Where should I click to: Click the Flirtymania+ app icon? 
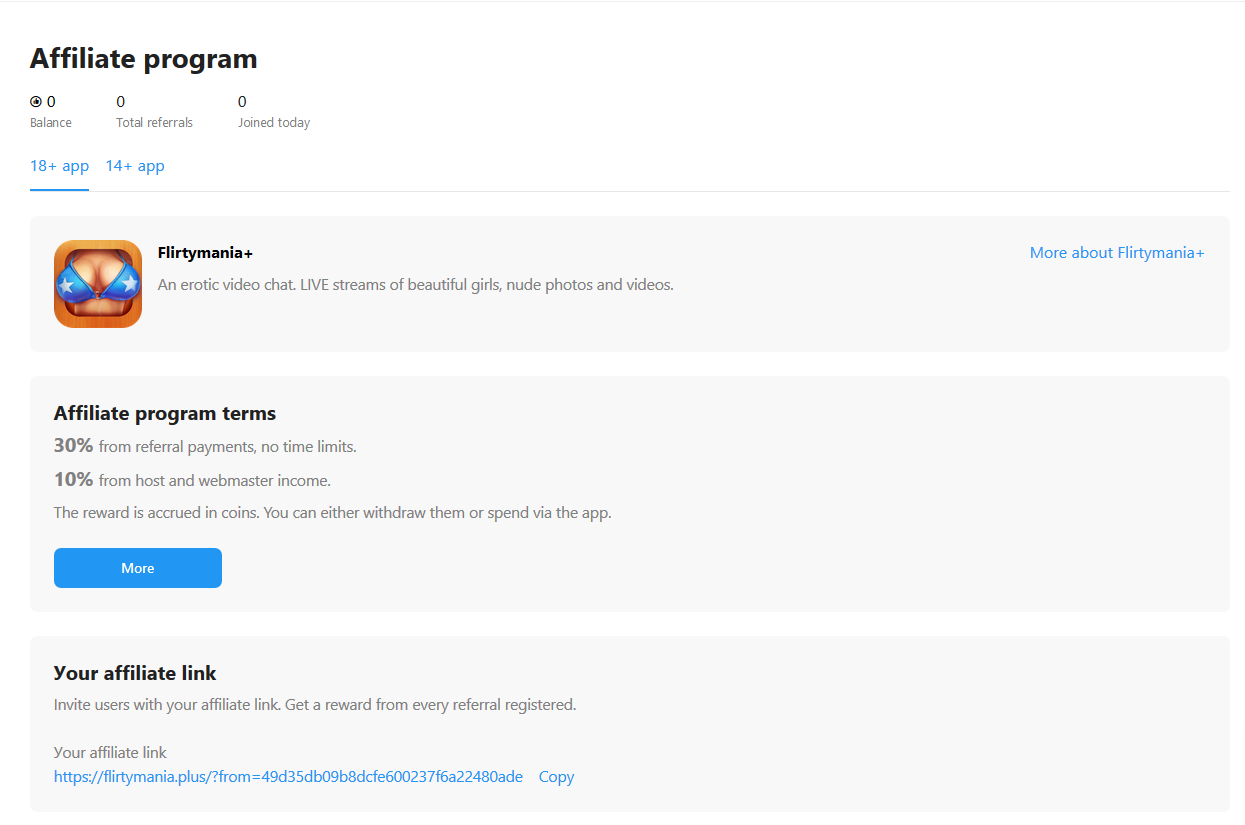[x=98, y=284]
